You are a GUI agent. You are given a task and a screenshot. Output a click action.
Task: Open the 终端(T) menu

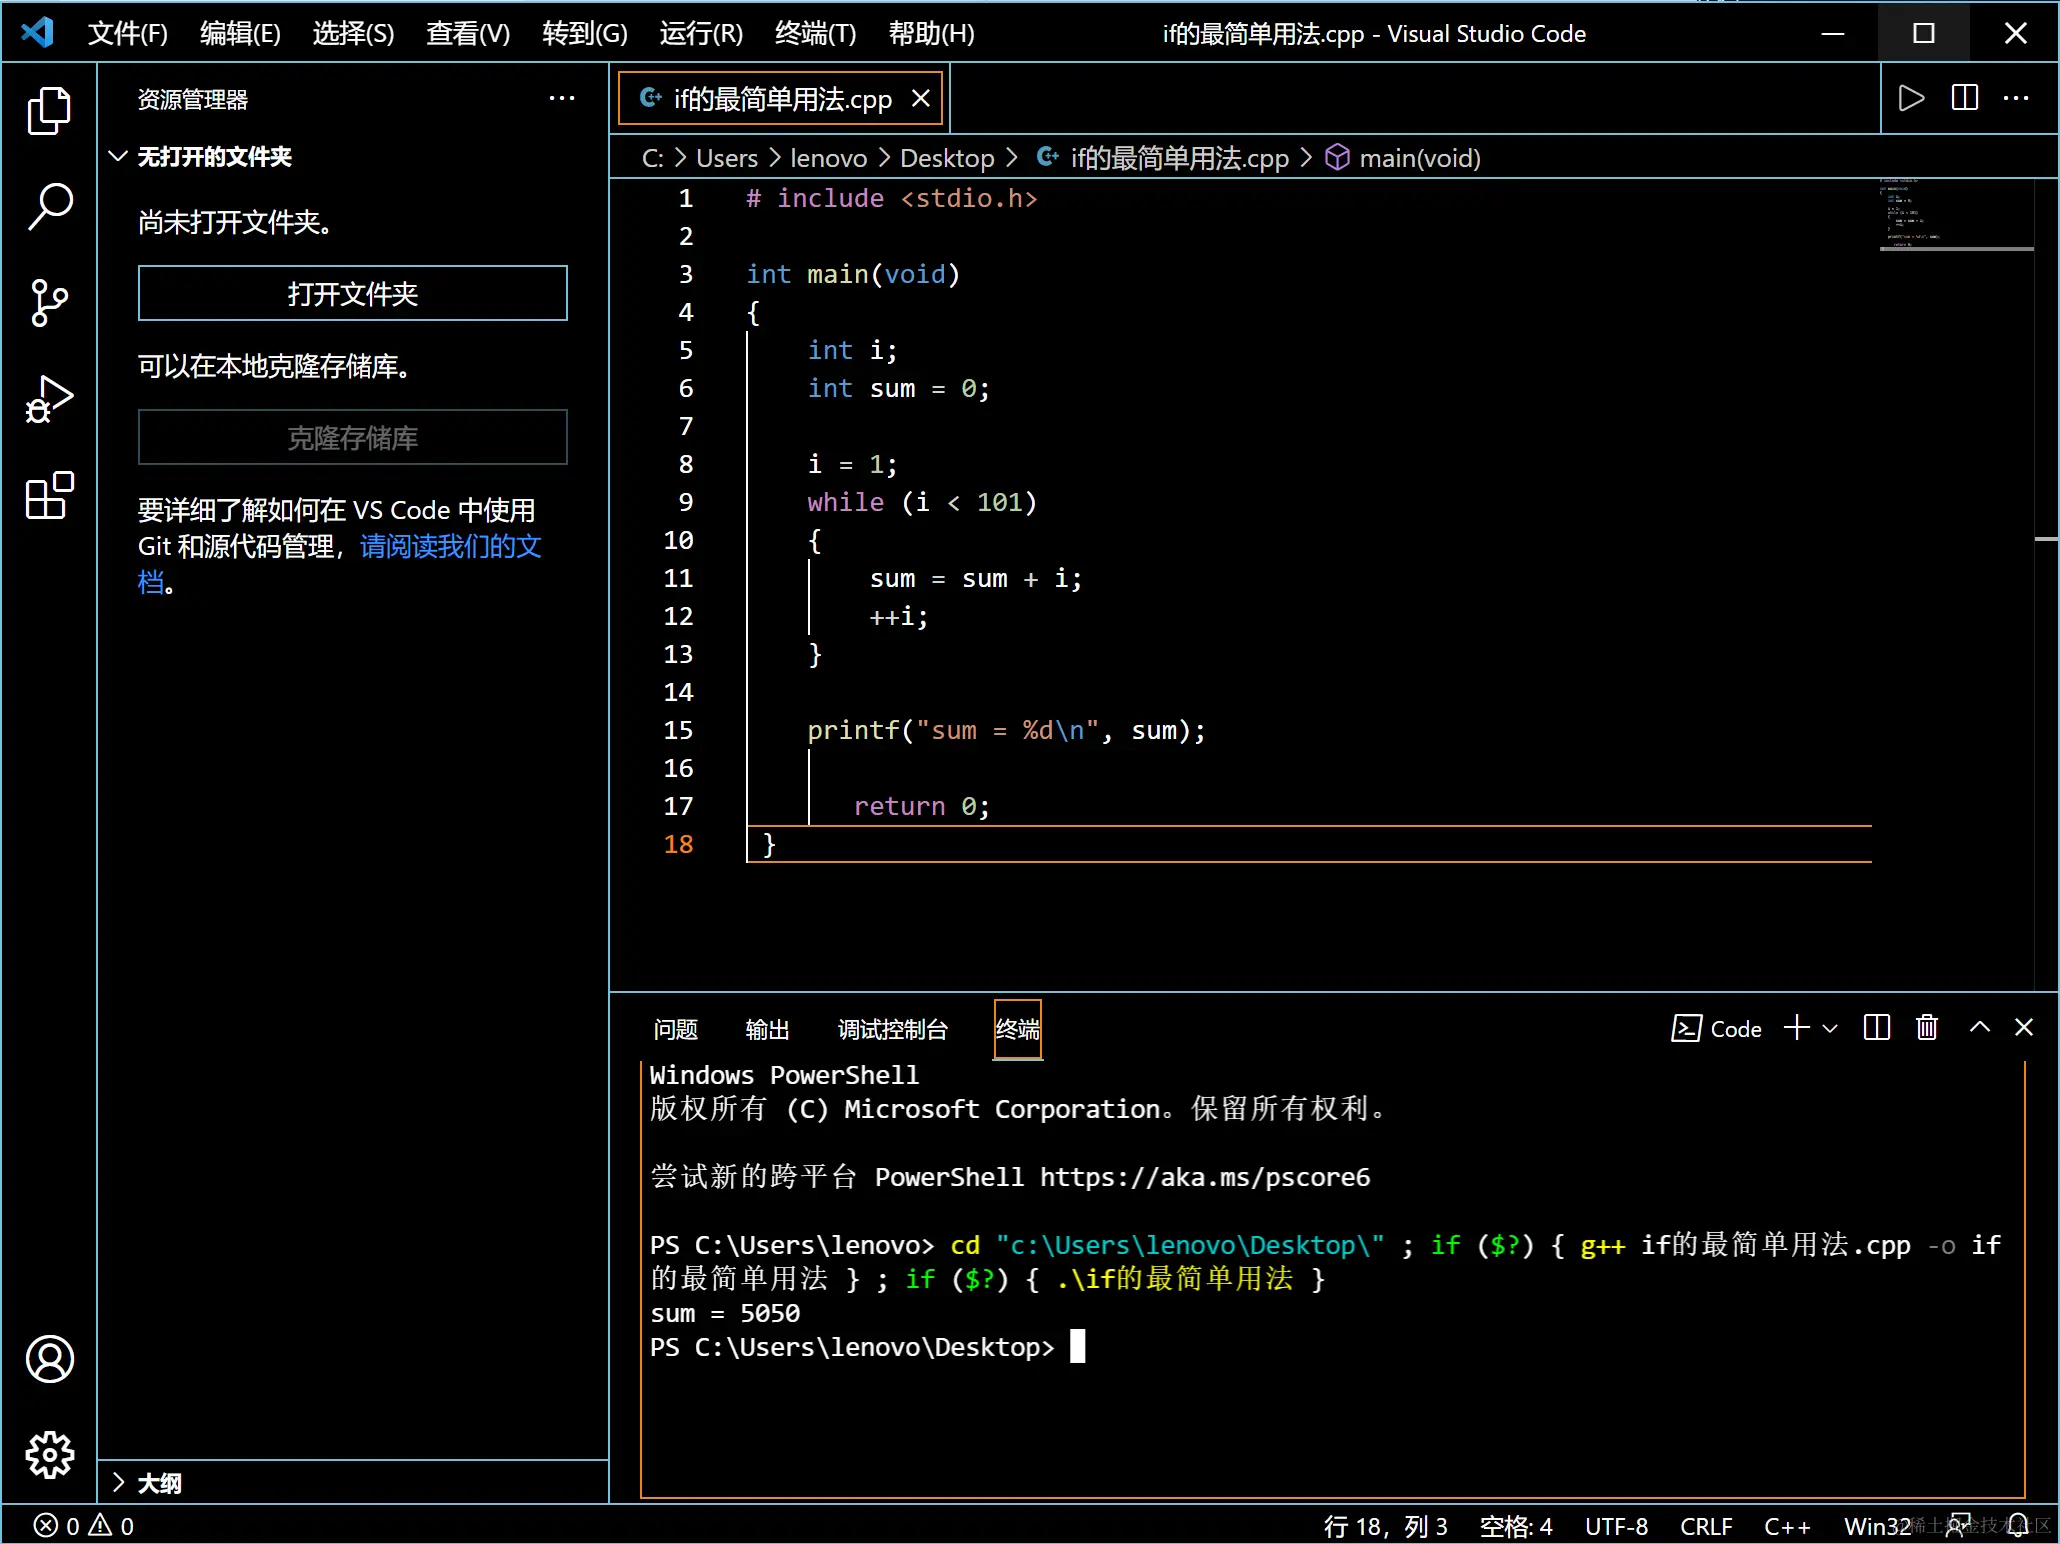[815, 34]
